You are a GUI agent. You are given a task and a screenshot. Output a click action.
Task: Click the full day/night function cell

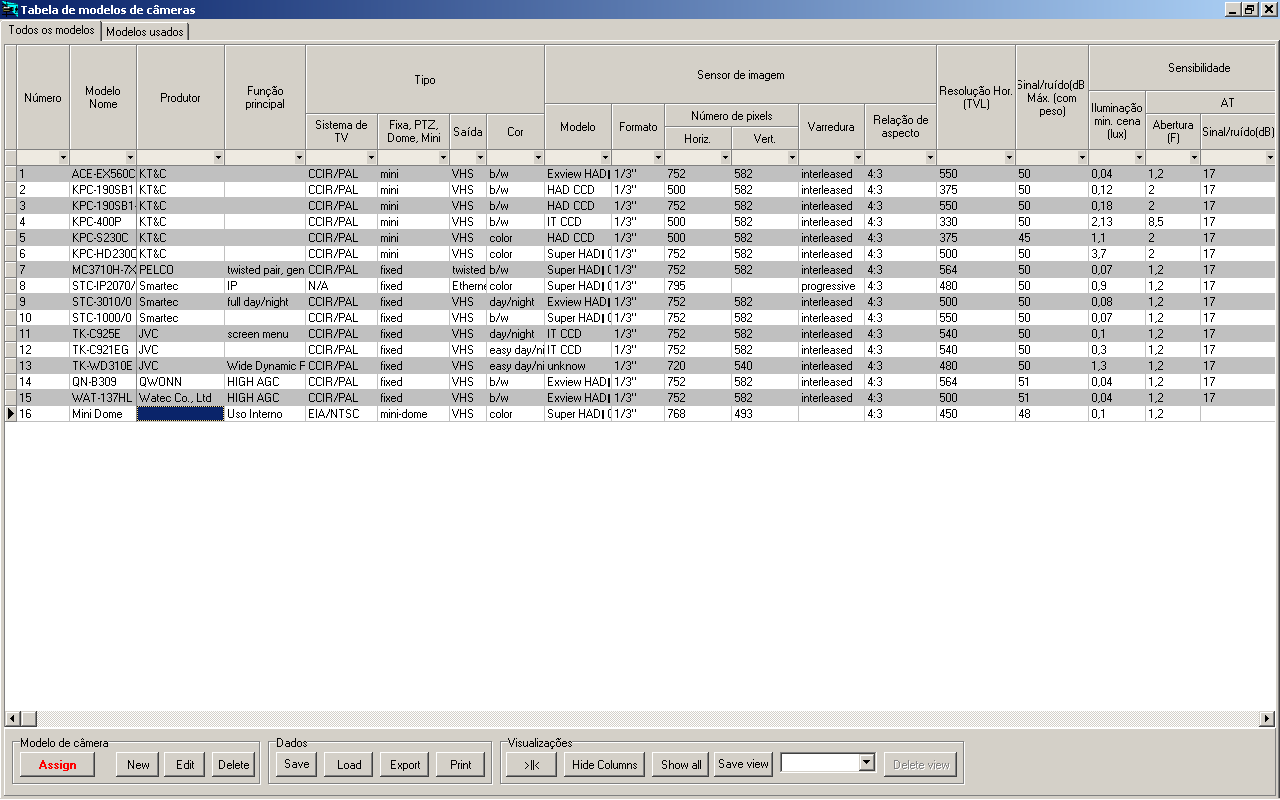coord(265,302)
